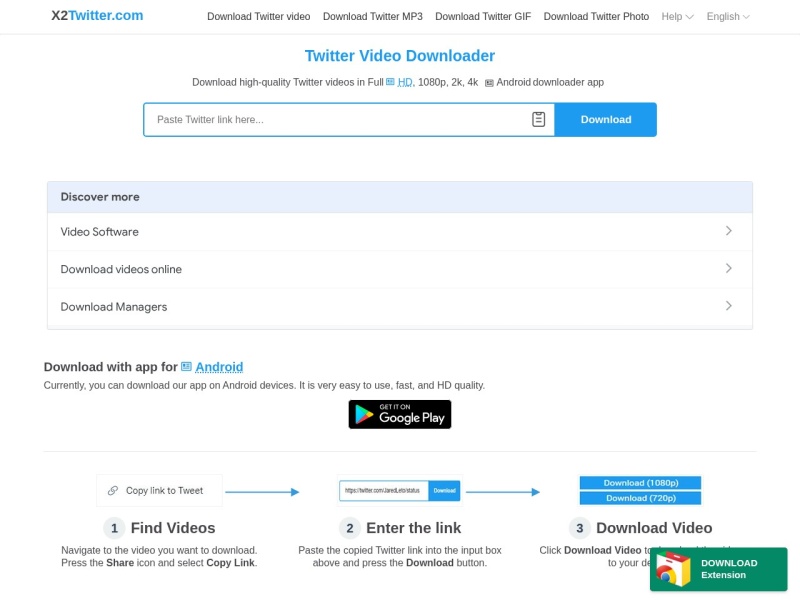Screen dimensions: 800x600
Task: Select the Twitter Video Downloader heading
Action: (399, 56)
